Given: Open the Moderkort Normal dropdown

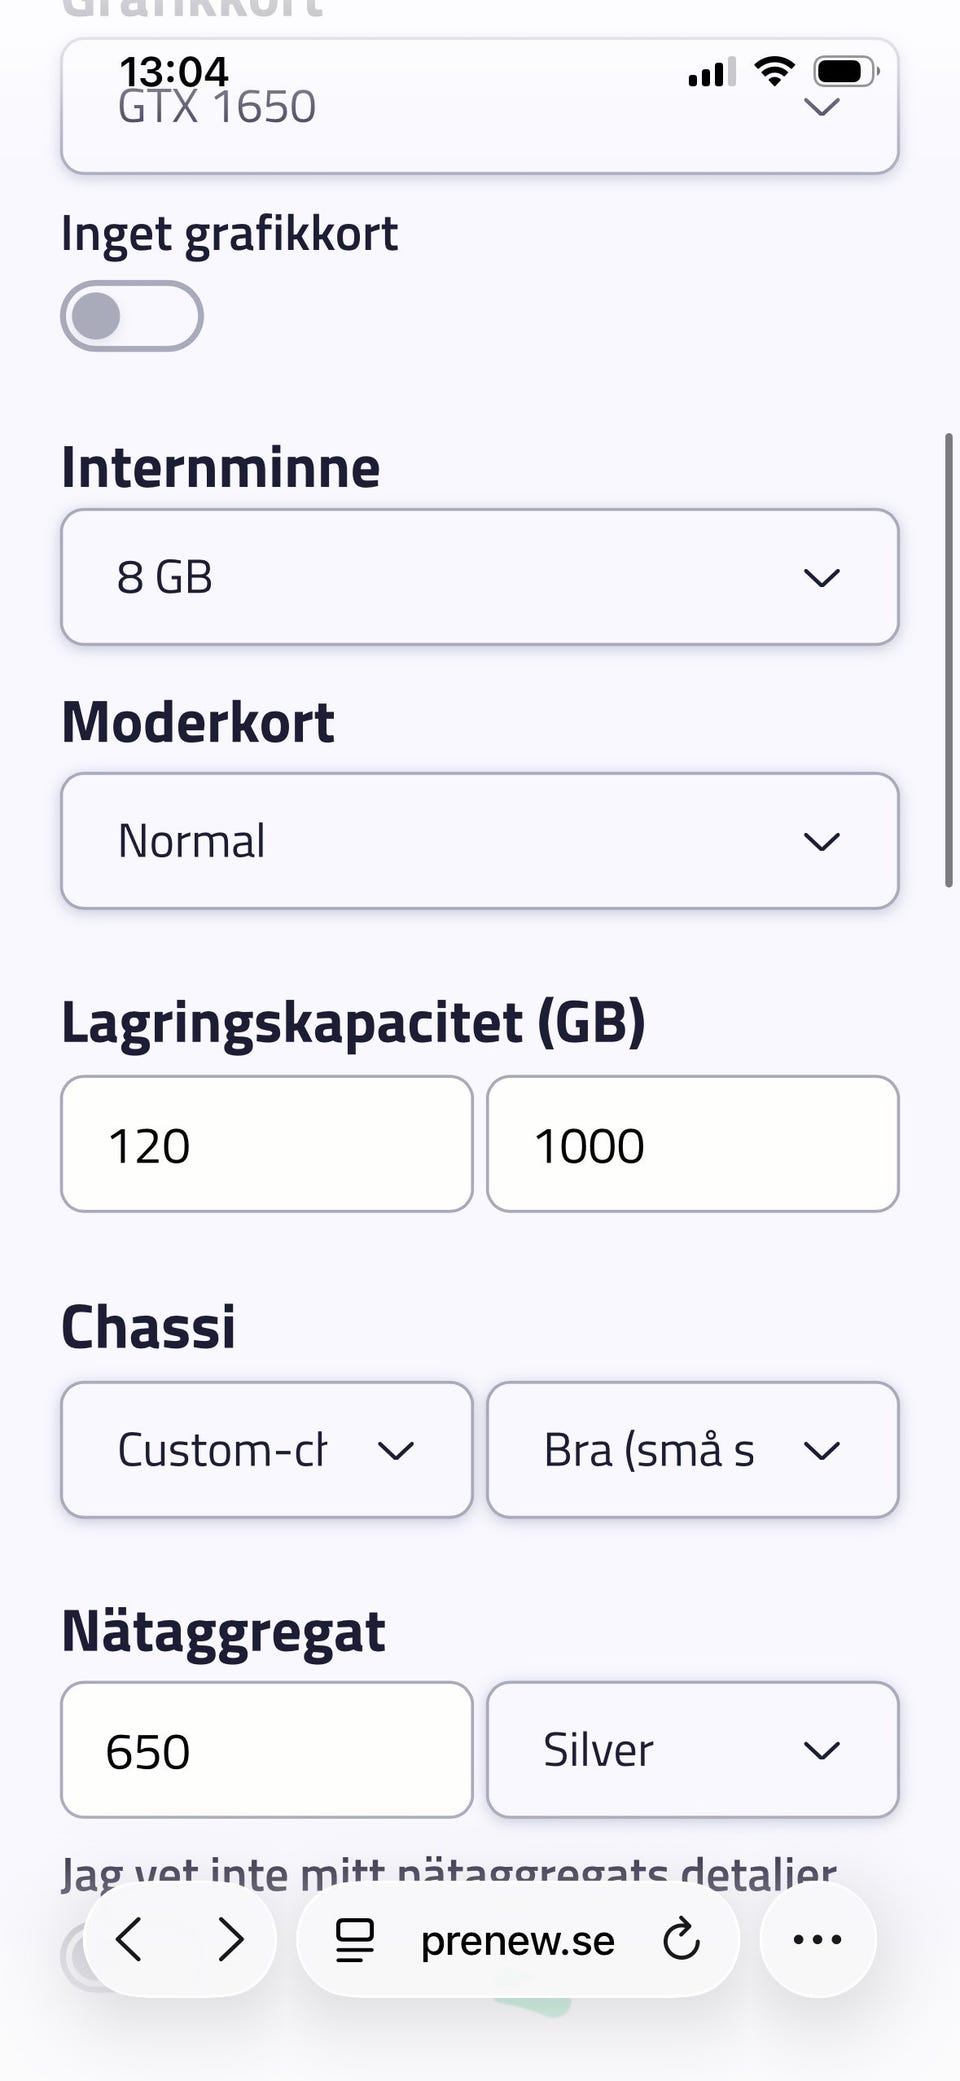Looking at the screenshot, I should point(480,841).
